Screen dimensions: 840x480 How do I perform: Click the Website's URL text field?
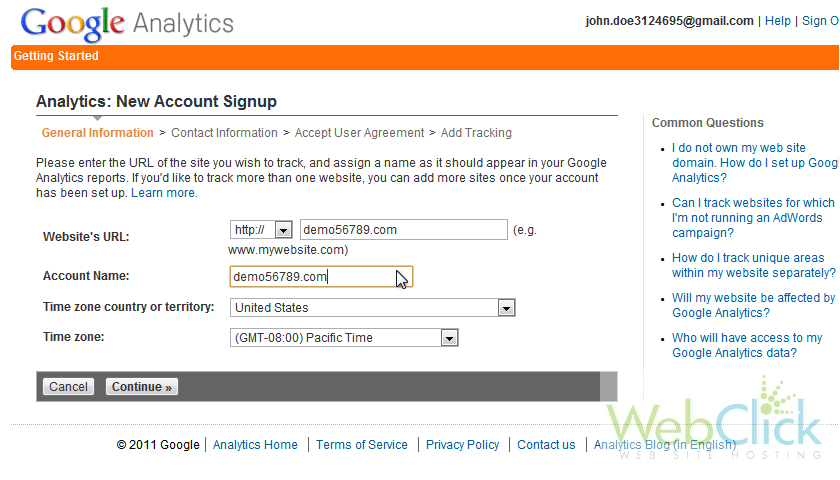tap(403, 230)
